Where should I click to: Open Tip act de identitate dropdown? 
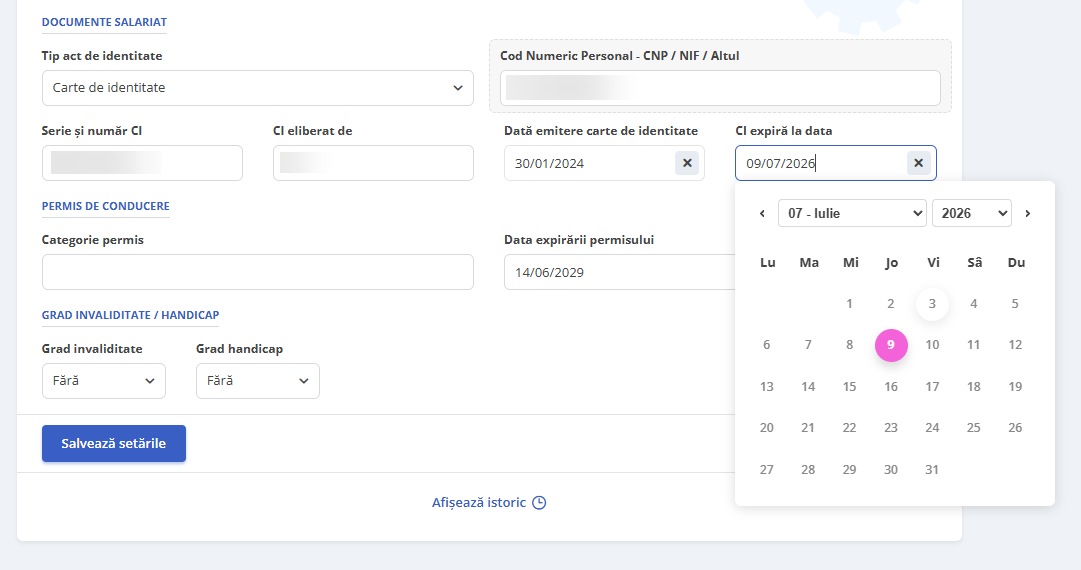[258, 88]
